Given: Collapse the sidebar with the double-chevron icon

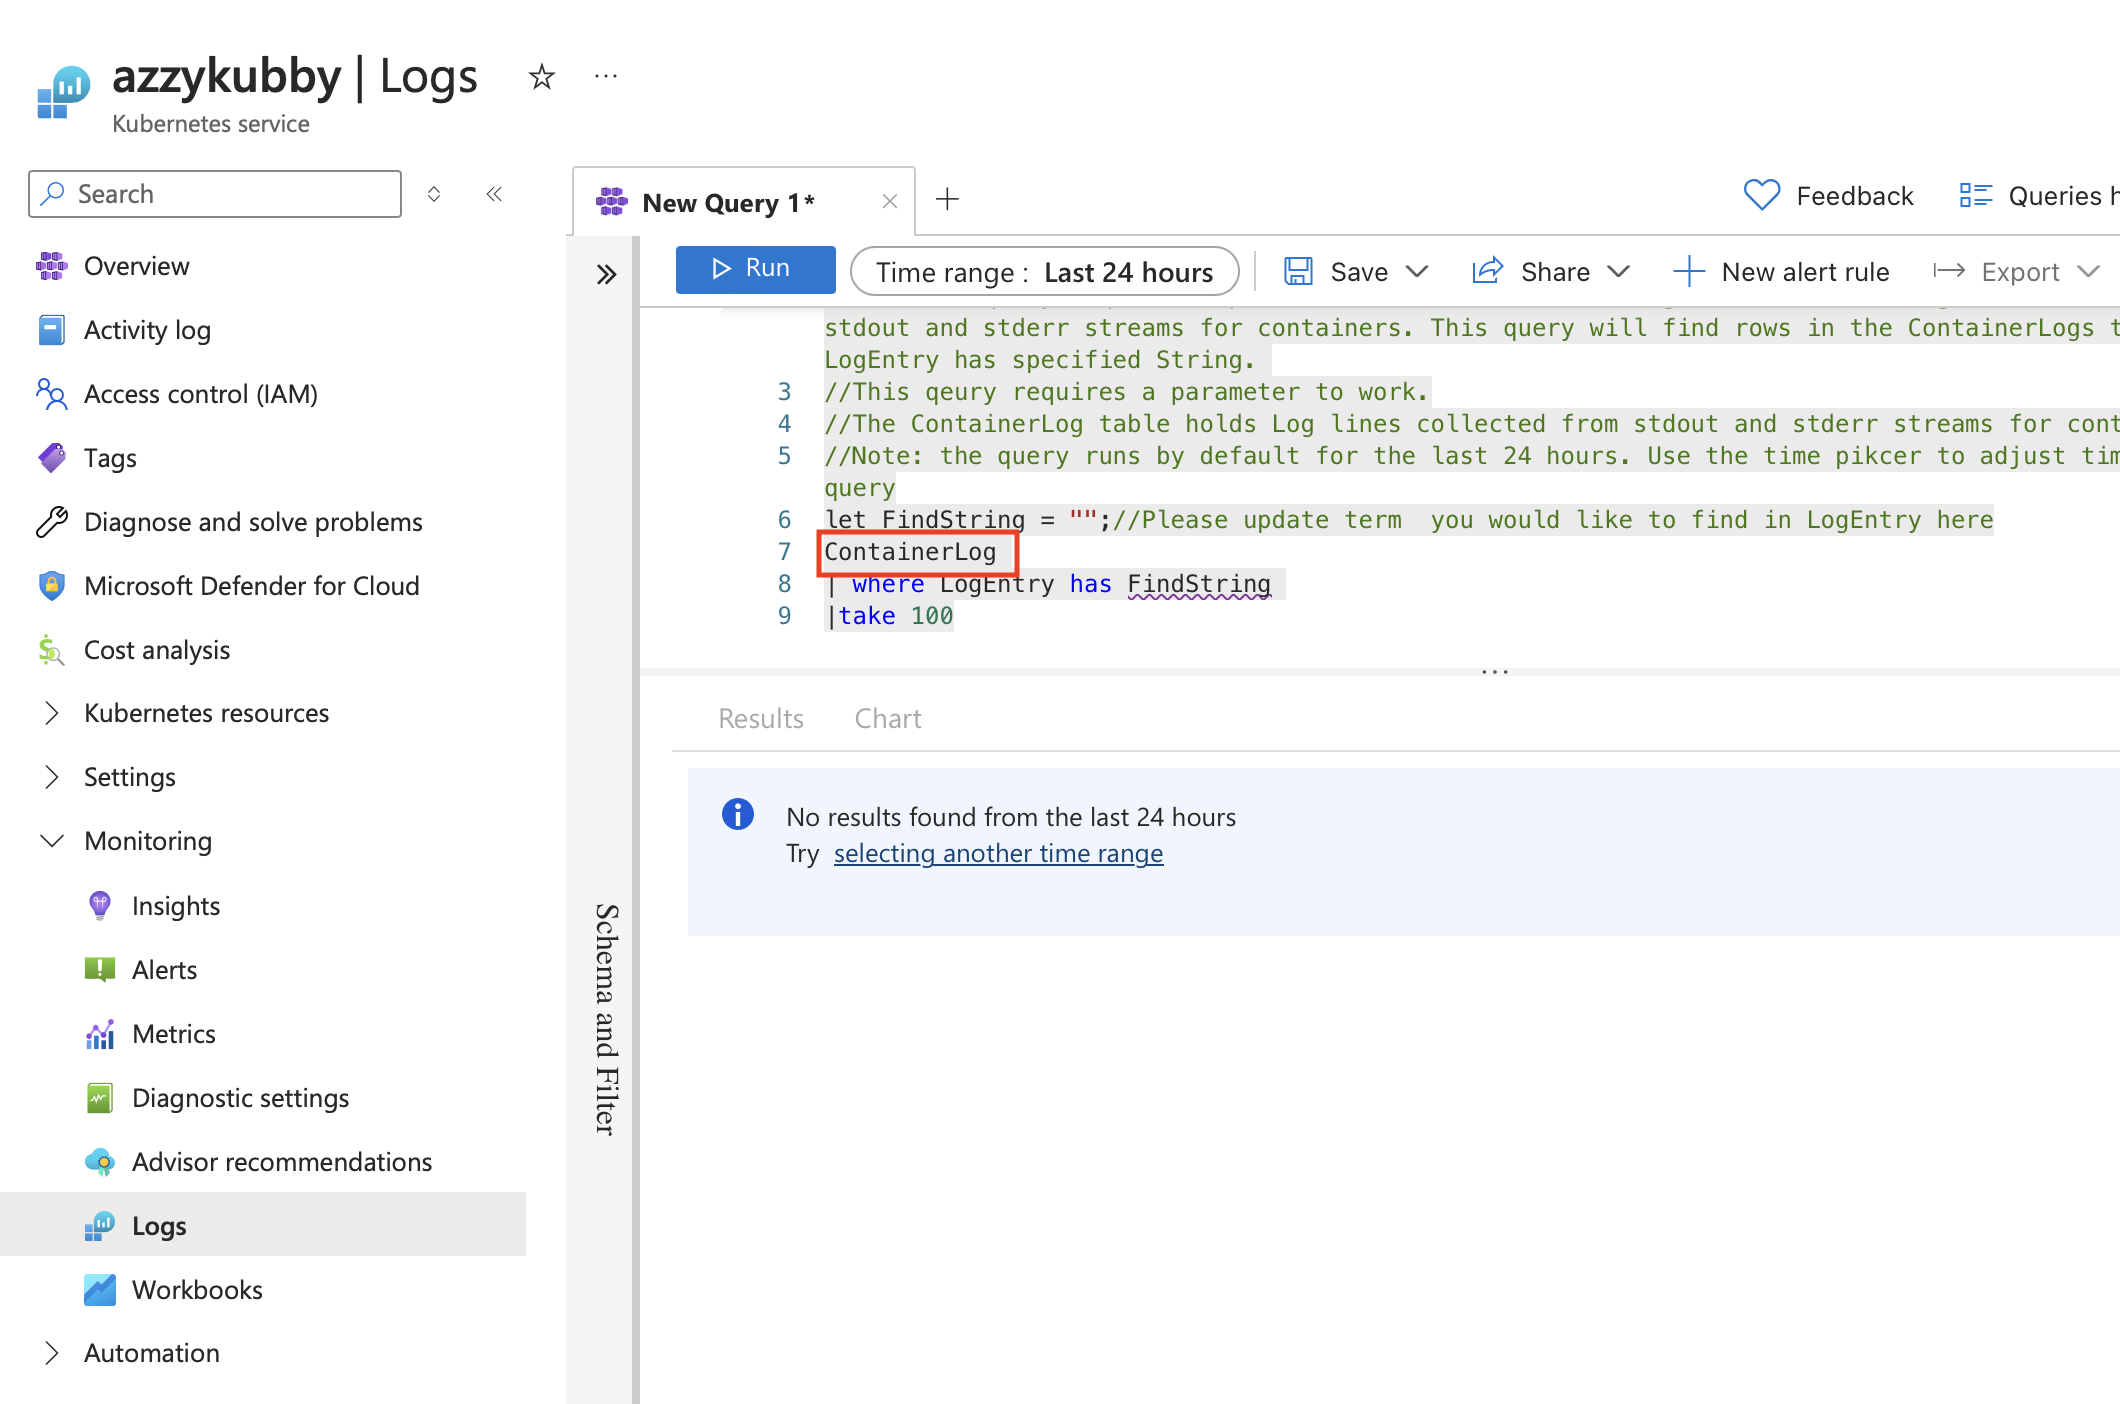Looking at the screenshot, I should point(494,194).
